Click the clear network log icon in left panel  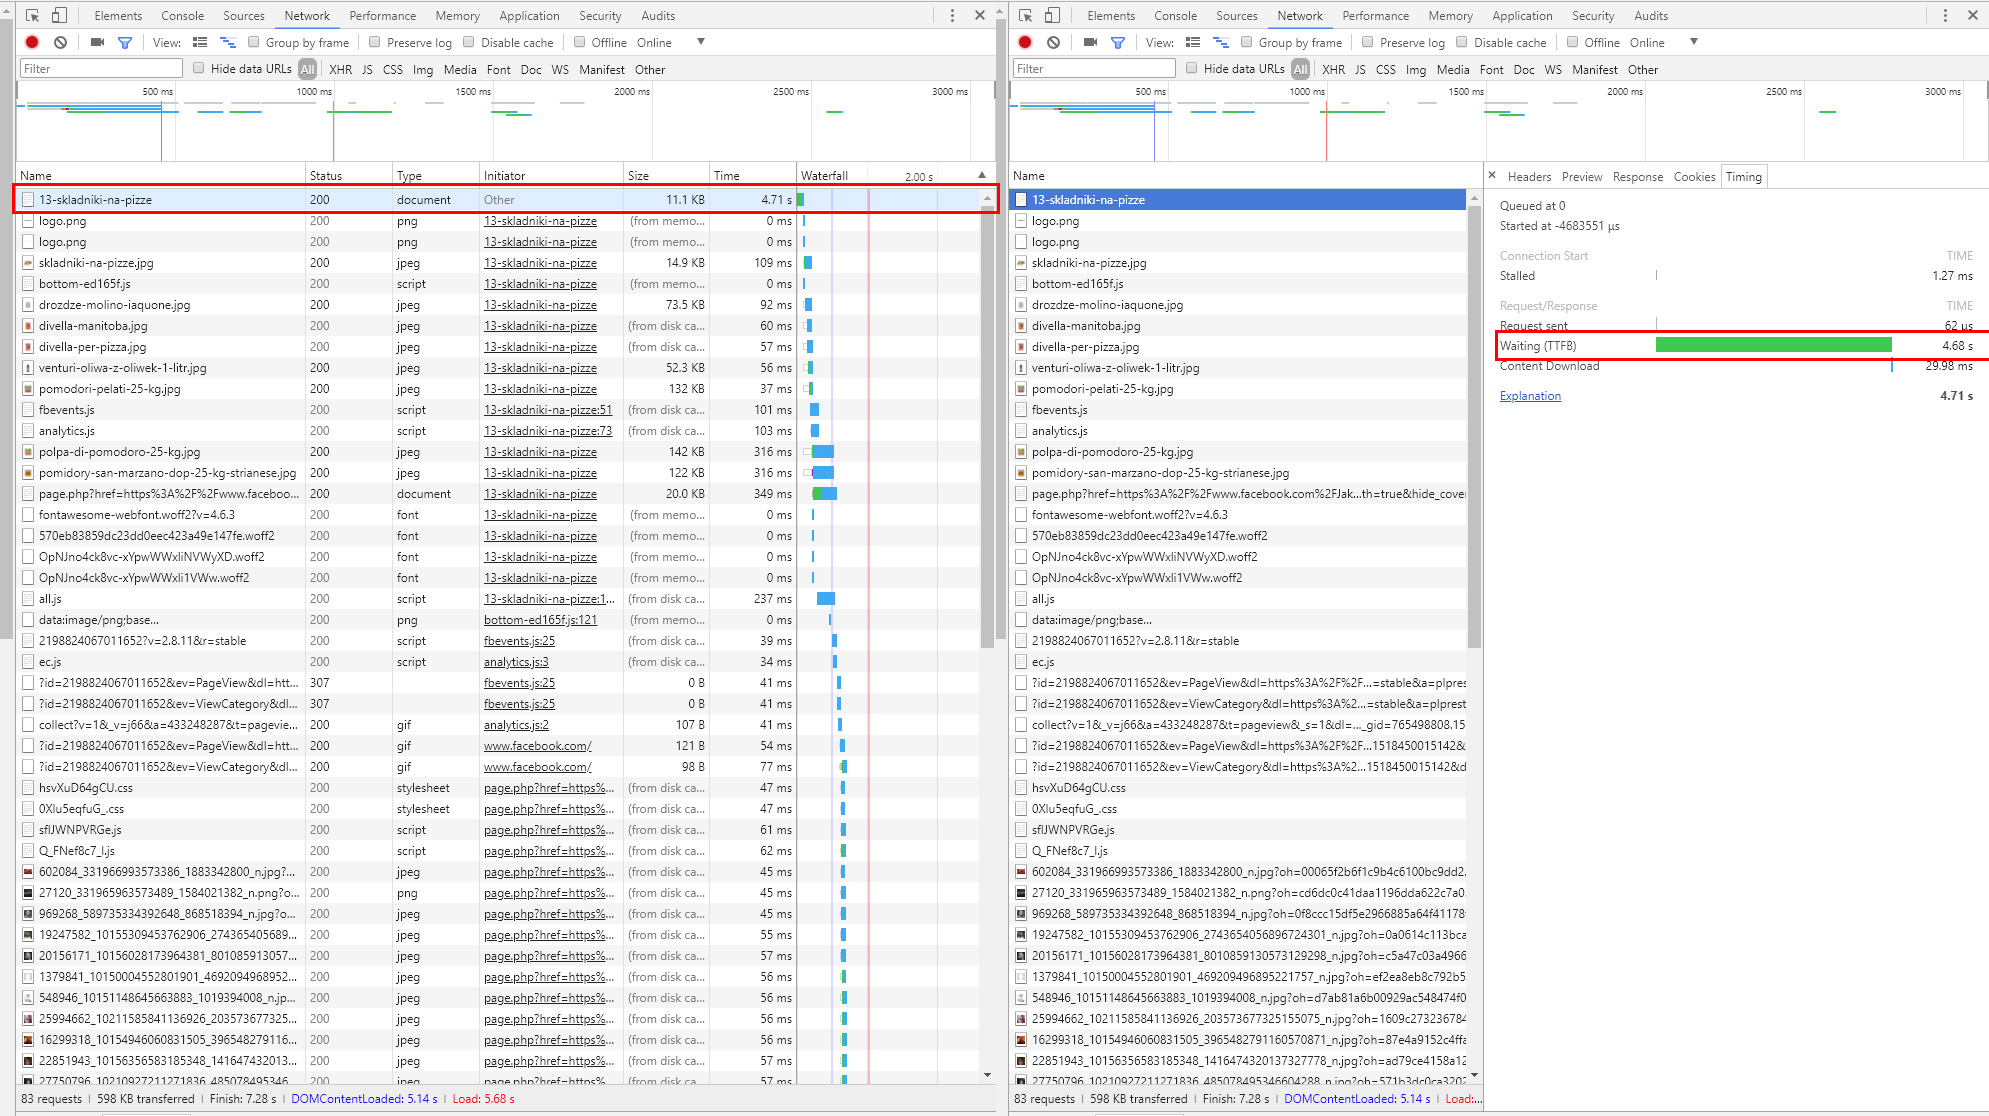[x=61, y=42]
